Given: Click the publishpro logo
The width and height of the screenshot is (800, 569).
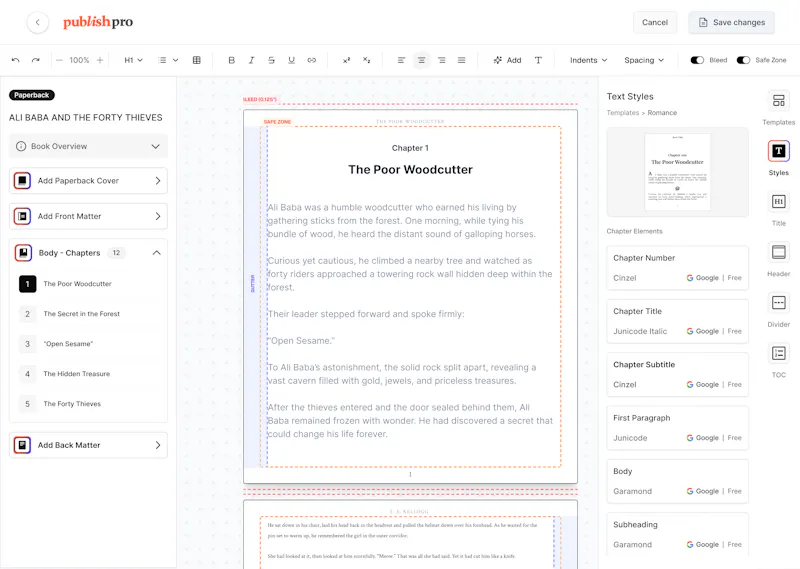Looking at the screenshot, I should click(x=98, y=22).
